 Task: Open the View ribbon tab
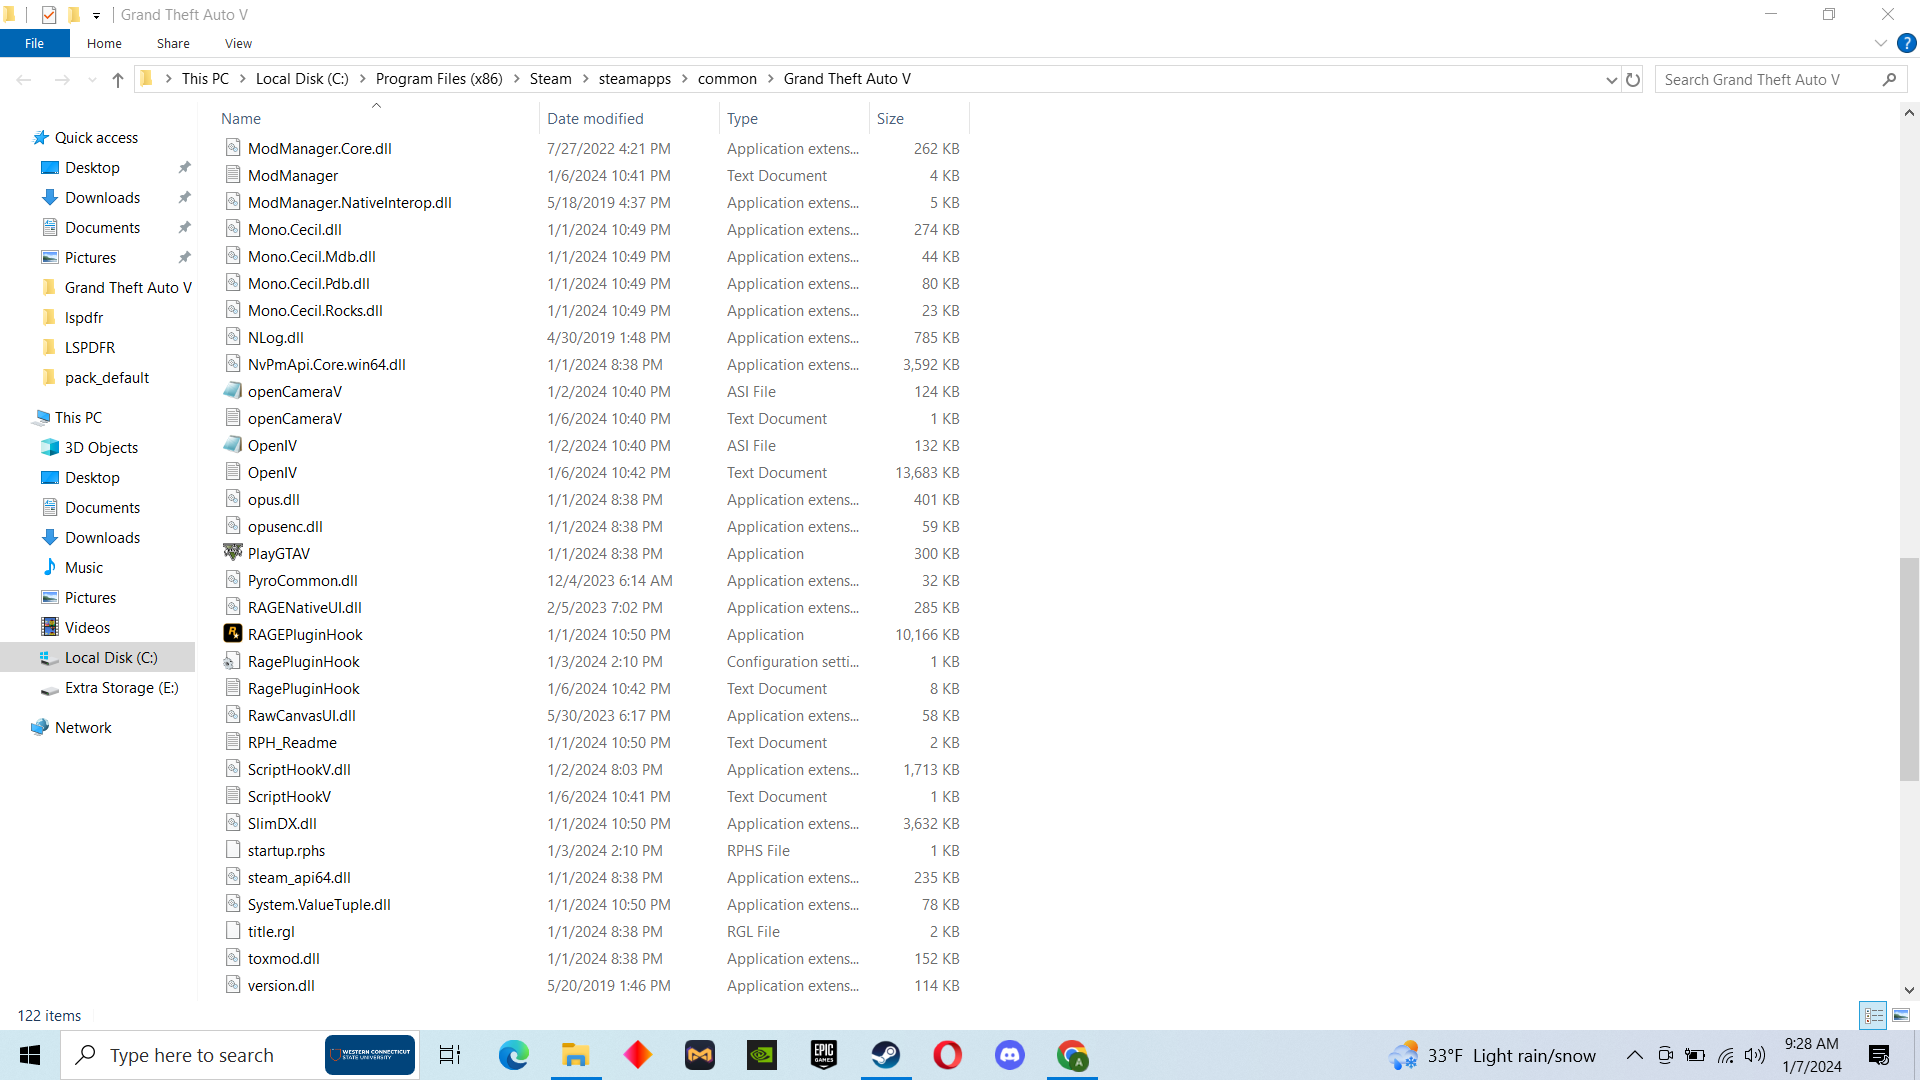click(238, 43)
